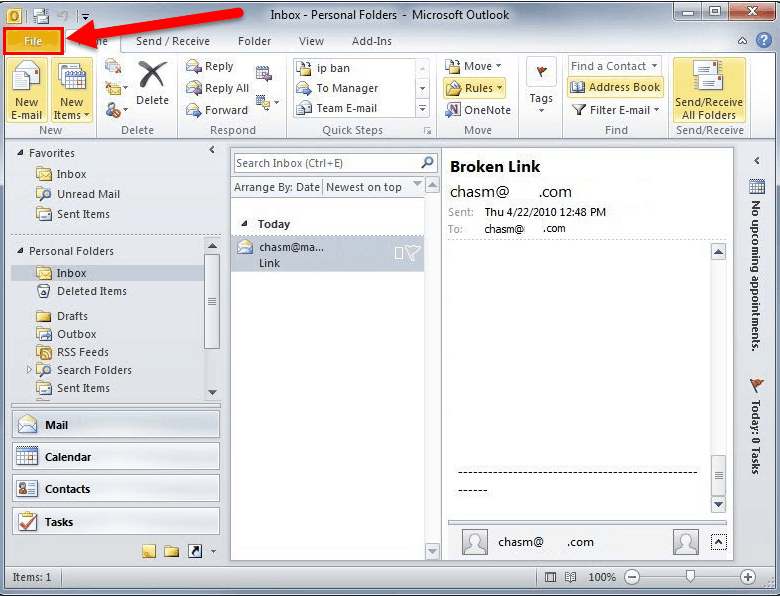Switch to Mail view
This screenshot has height=597, width=780.
[115, 425]
